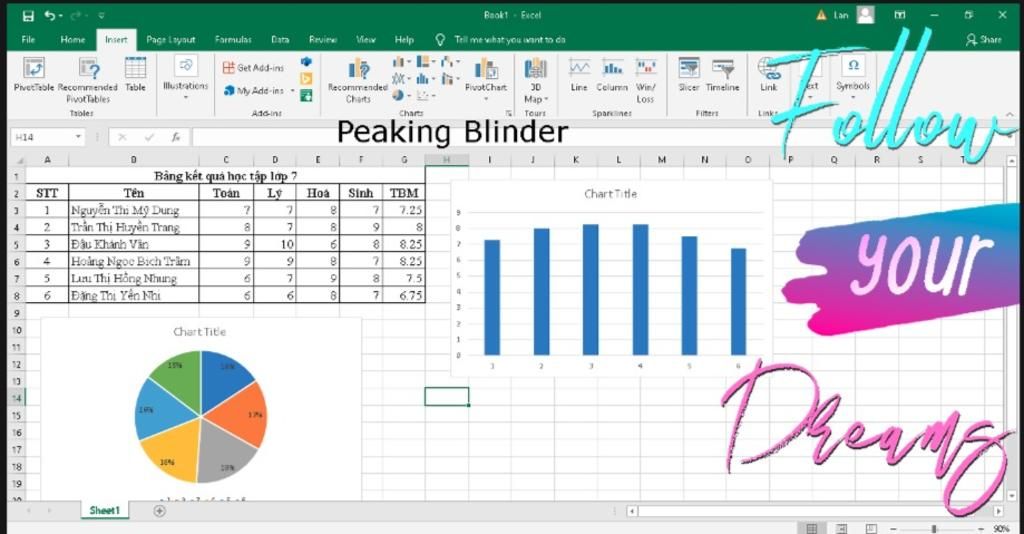
Task: Switch to the Home tab
Action: click(x=72, y=39)
